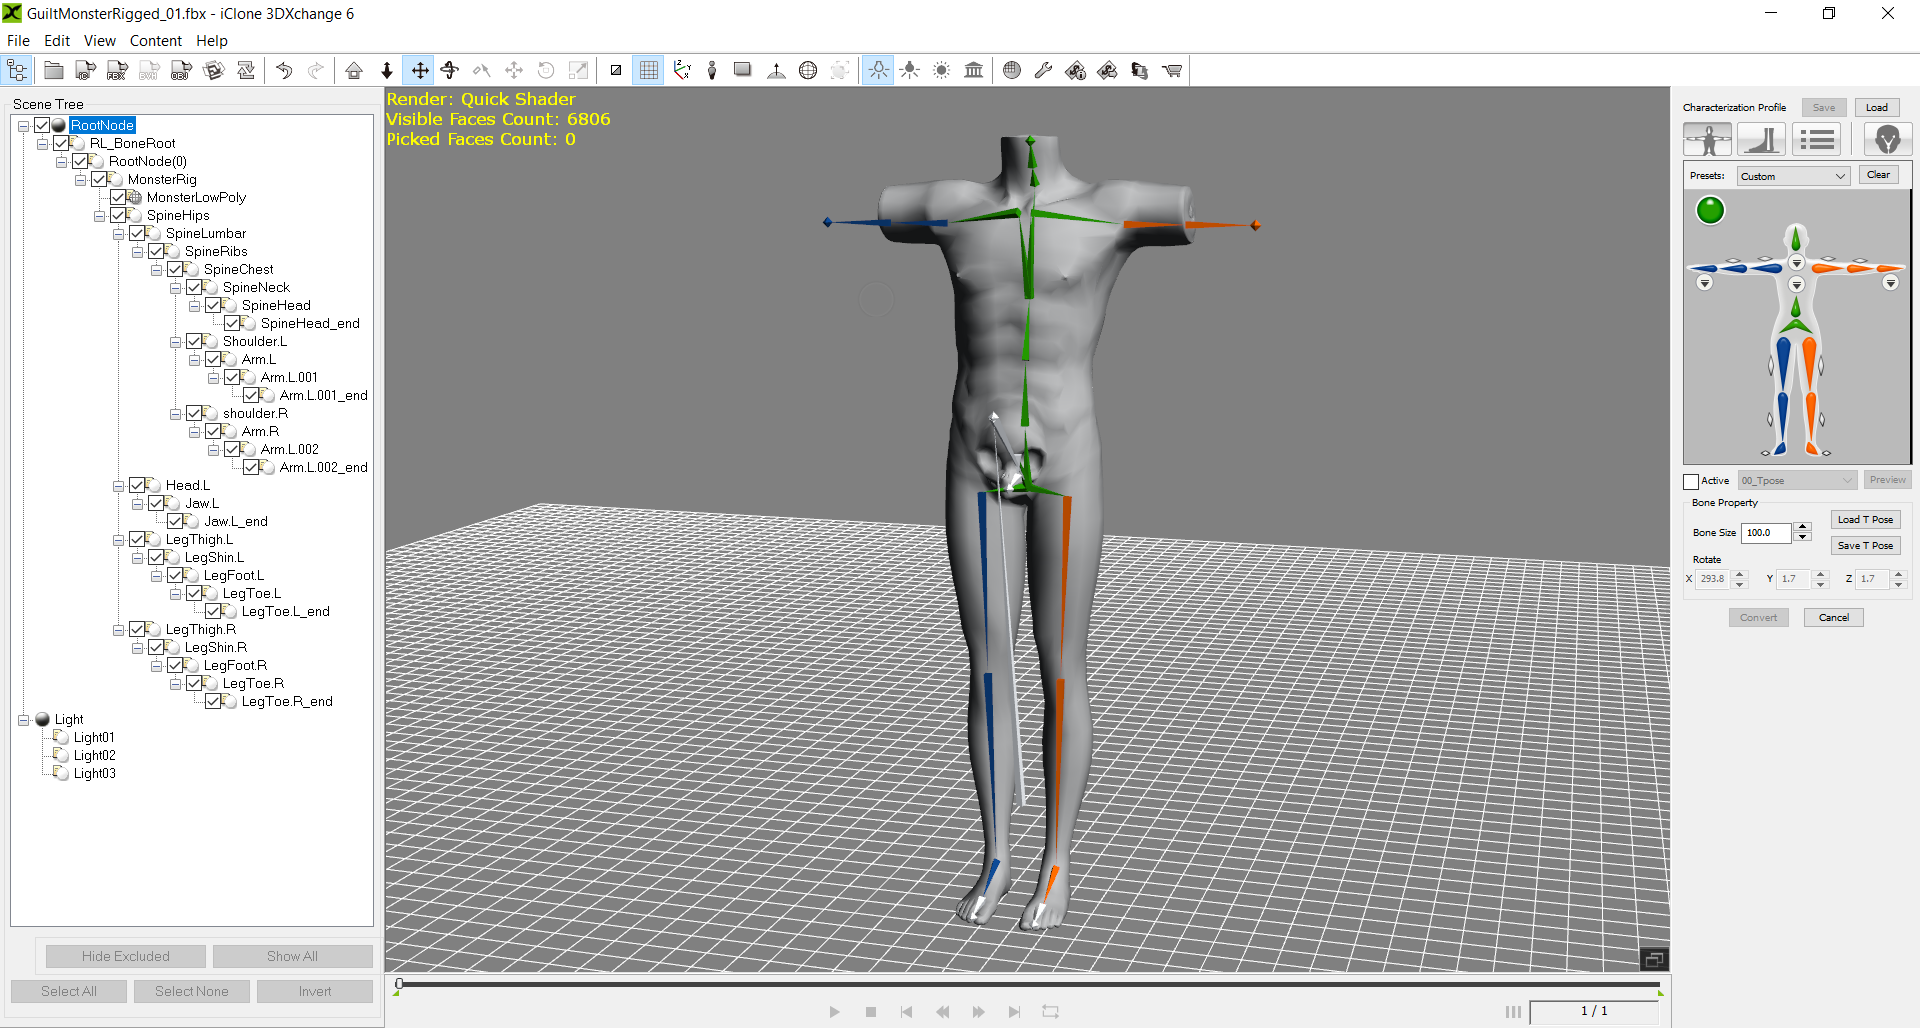Expand the left hand detail arrow
Screen dimensions: 1920x1028
coord(1890,283)
